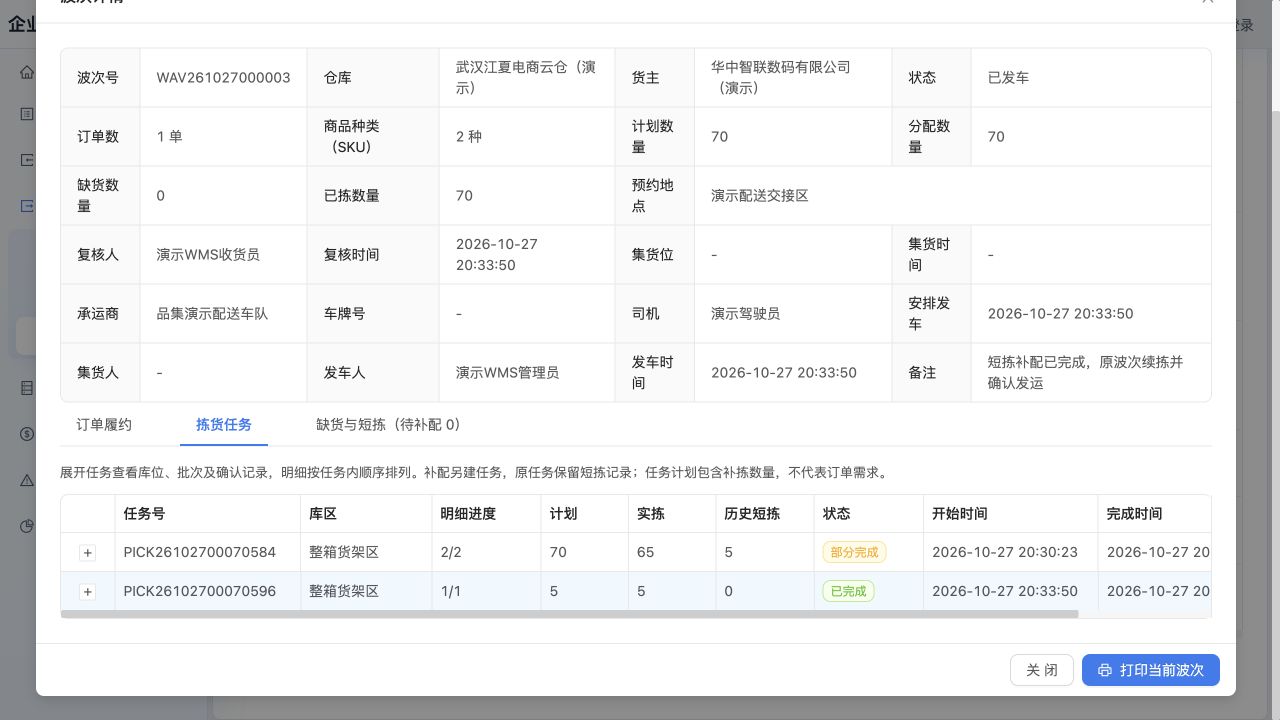Viewport: 1280px width, 720px height.
Task: Click owner 华中智联数码有限公司（演示）
Action: [781, 78]
